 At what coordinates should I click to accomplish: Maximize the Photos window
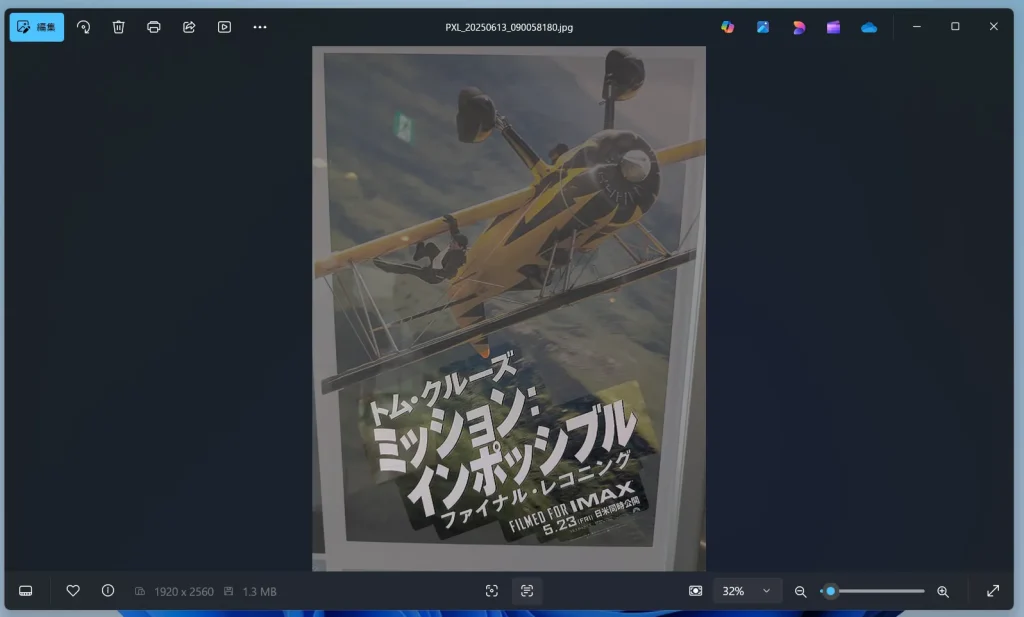pyautogui.click(x=955, y=26)
